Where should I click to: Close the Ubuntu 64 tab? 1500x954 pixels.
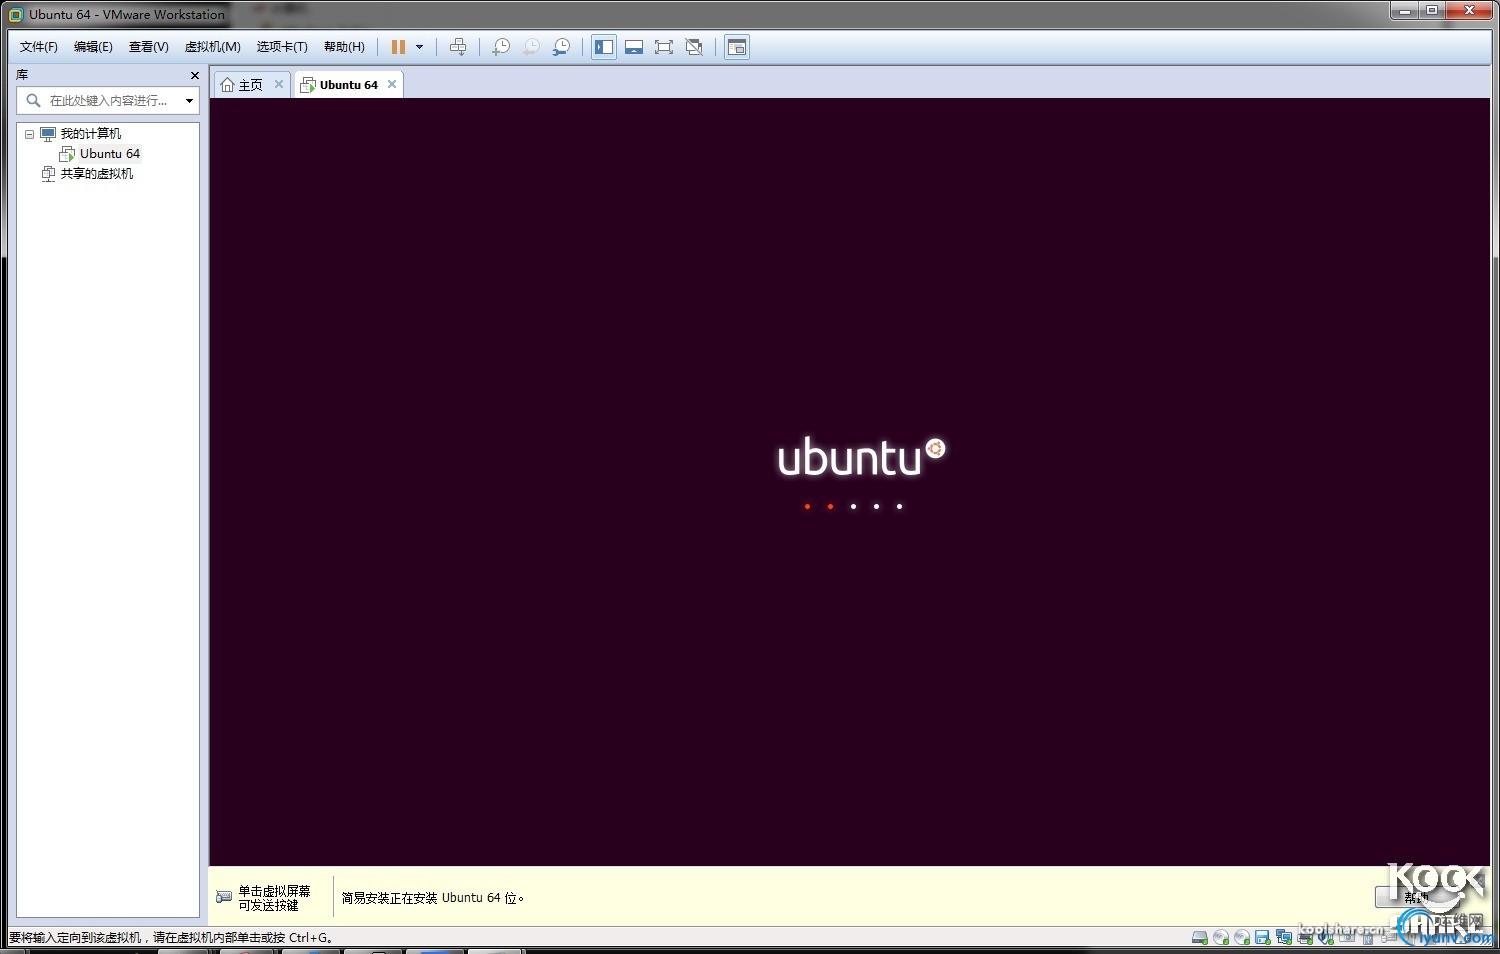point(392,84)
